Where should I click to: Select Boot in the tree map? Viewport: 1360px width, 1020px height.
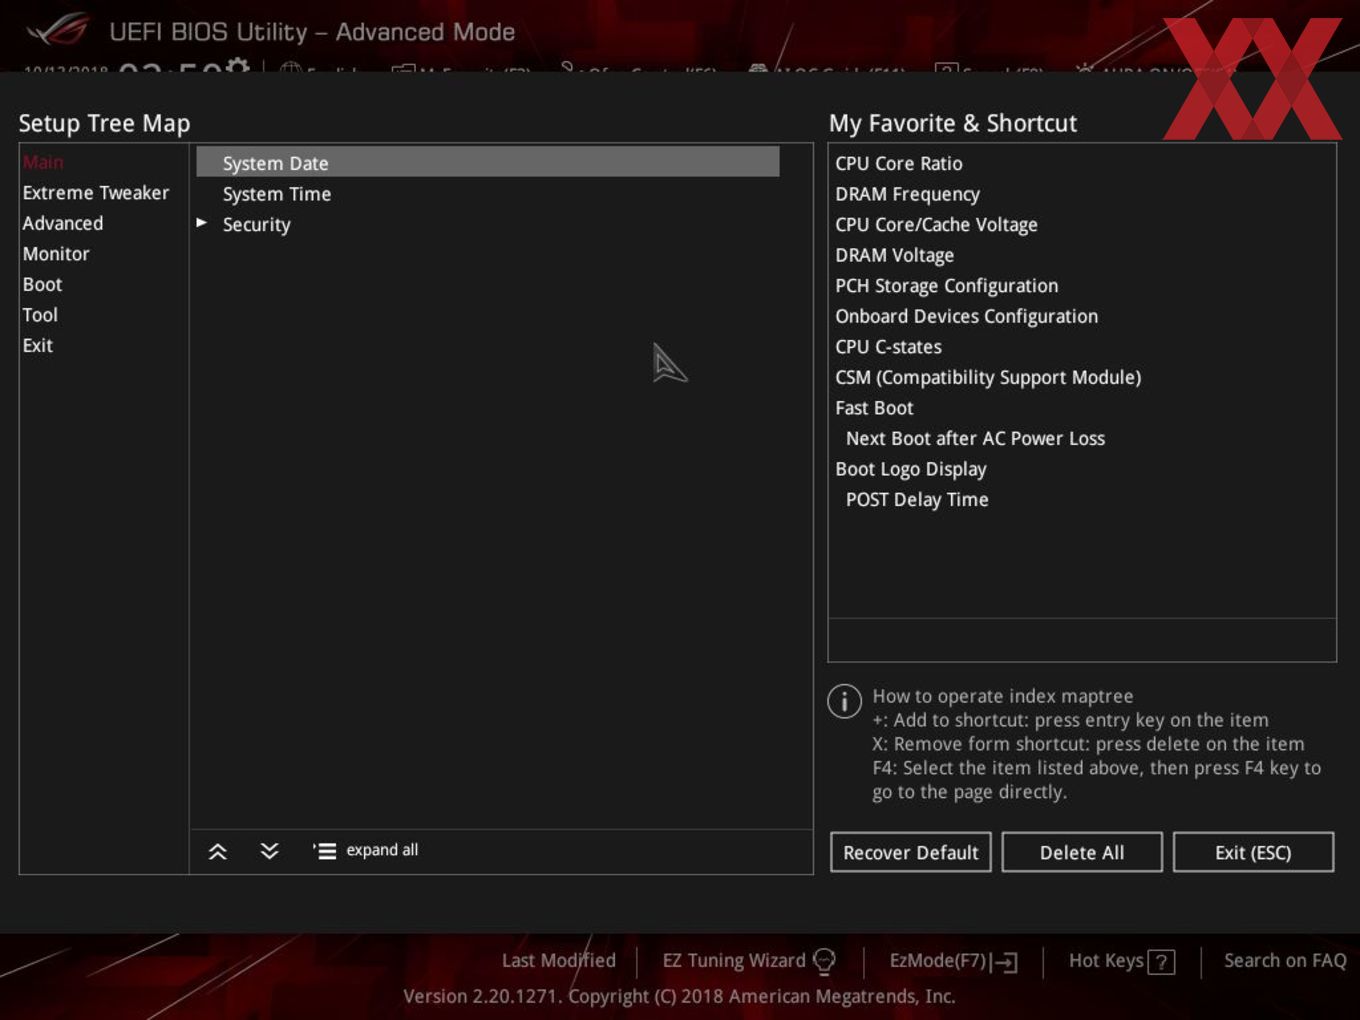point(42,284)
